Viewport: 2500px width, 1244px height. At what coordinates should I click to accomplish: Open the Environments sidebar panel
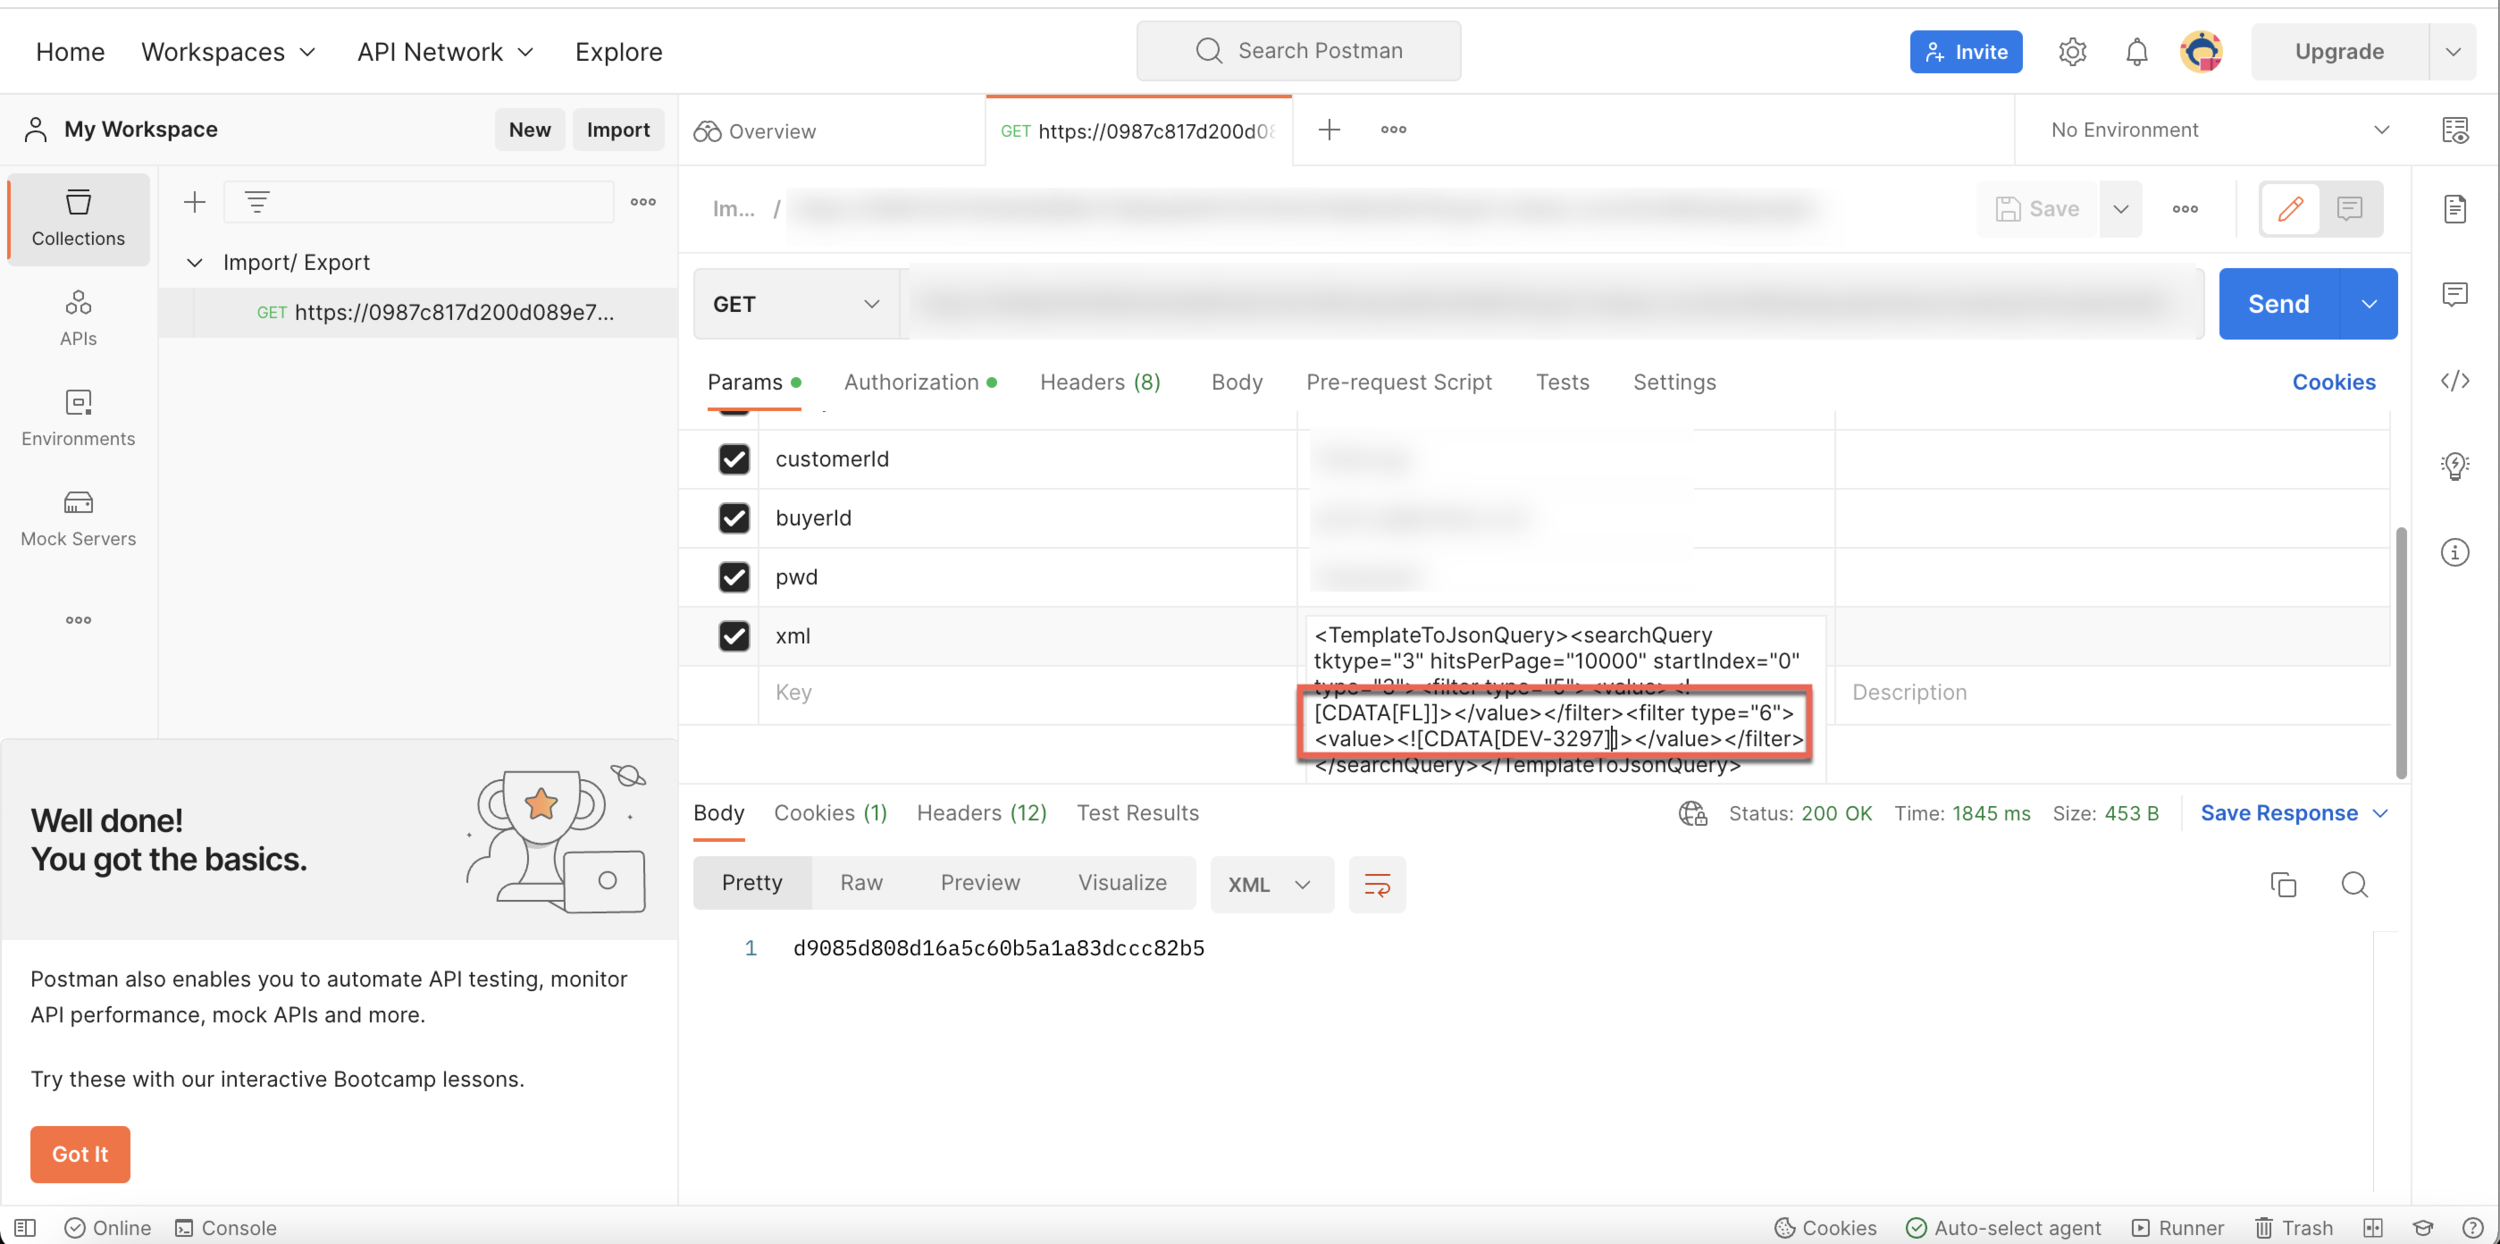coord(78,418)
